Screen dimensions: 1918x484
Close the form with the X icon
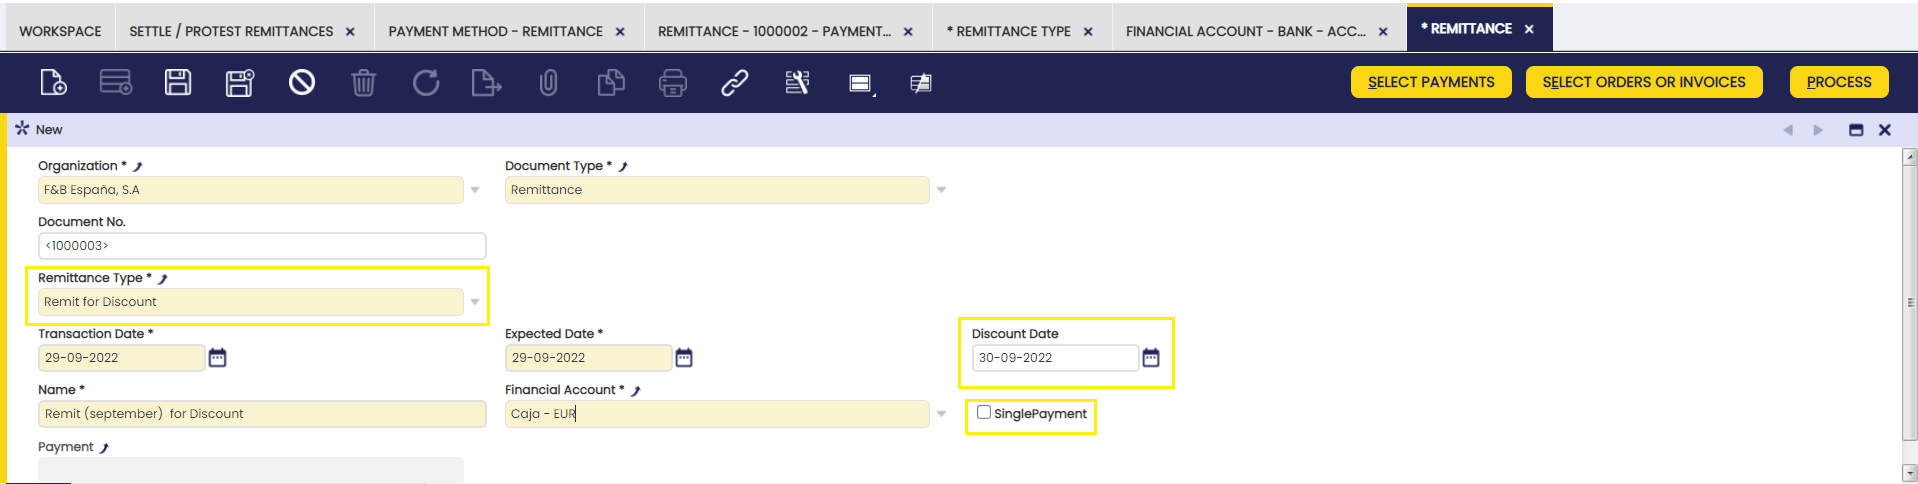pyautogui.click(x=1885, y=130)
